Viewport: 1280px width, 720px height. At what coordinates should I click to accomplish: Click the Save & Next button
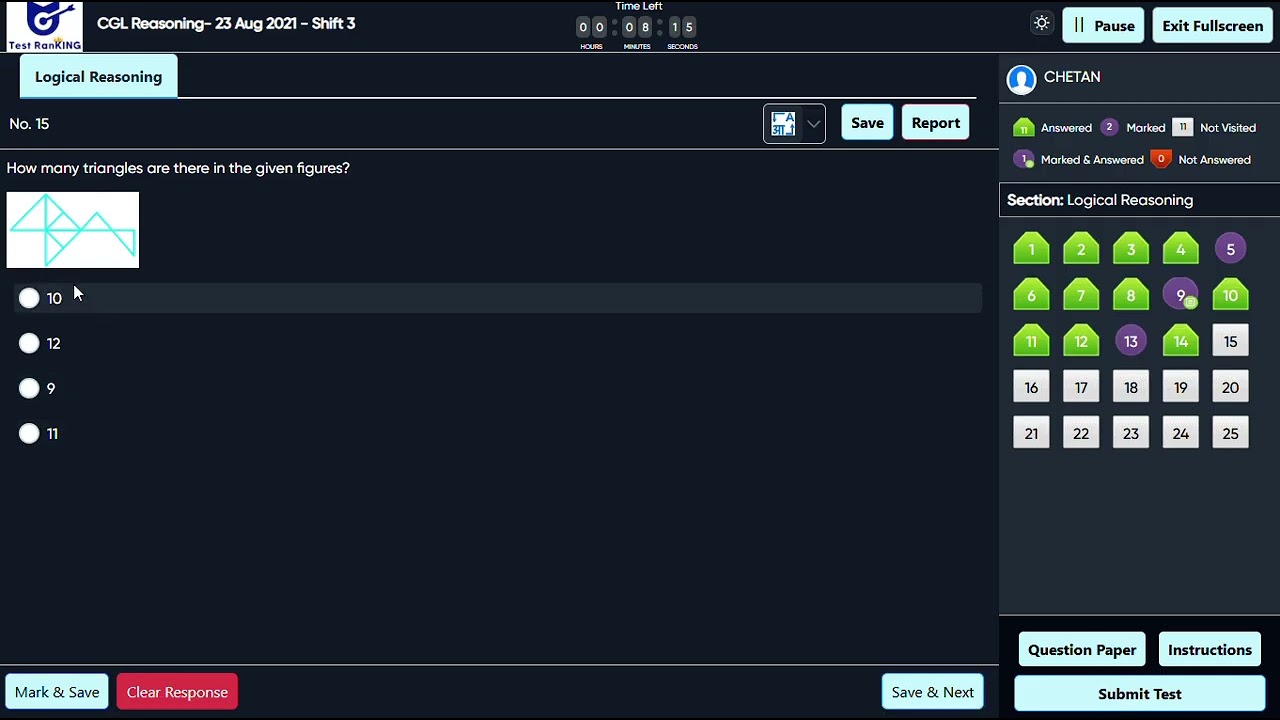coord(932,692)
